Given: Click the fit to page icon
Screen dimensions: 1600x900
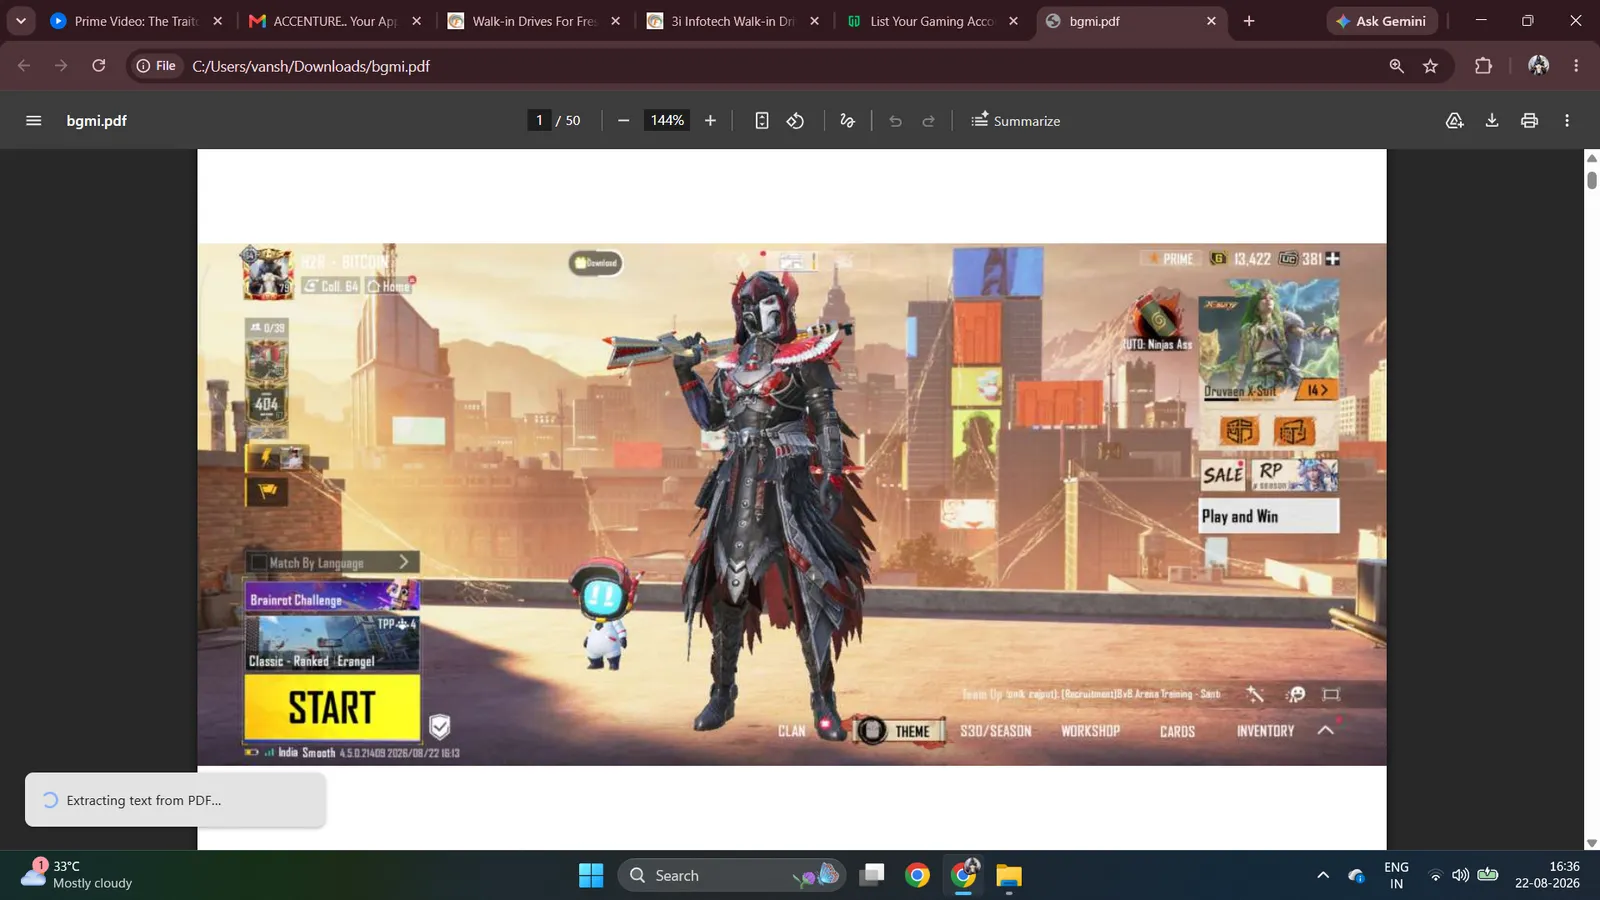Looking at the screenshot, I should click(762, 120).
